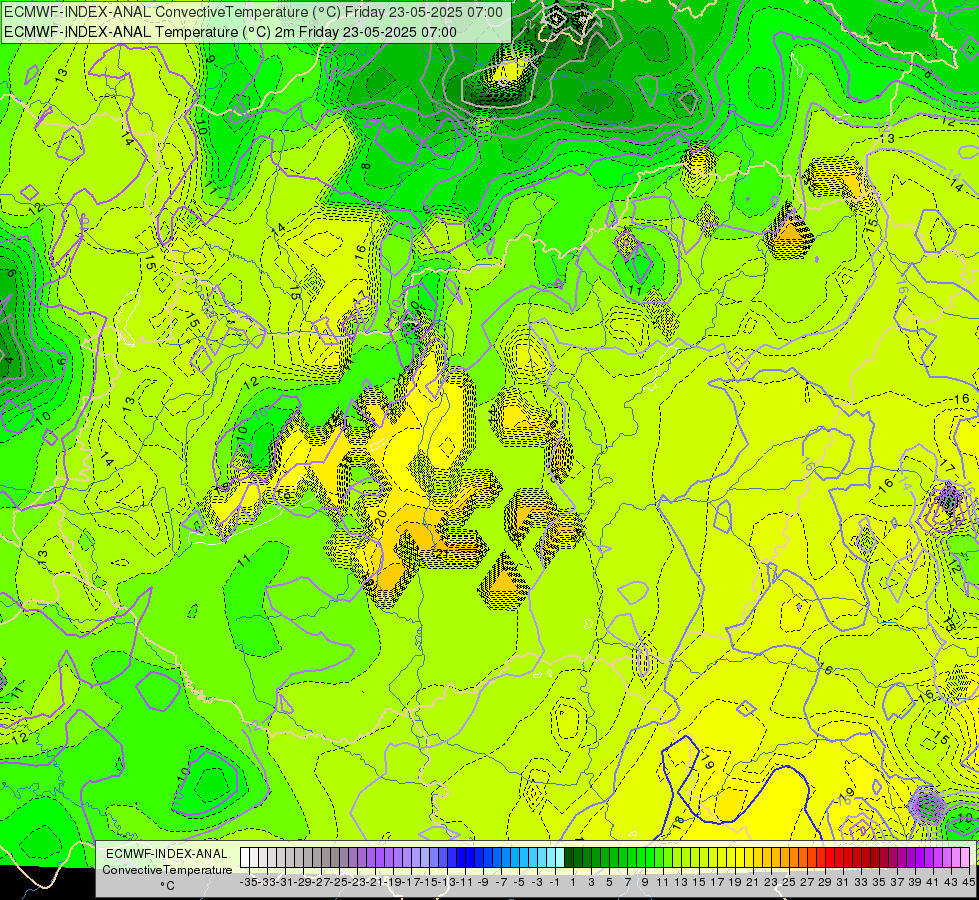
Task: Click the legend scale value '23'
Action: (x=772, y=882)
